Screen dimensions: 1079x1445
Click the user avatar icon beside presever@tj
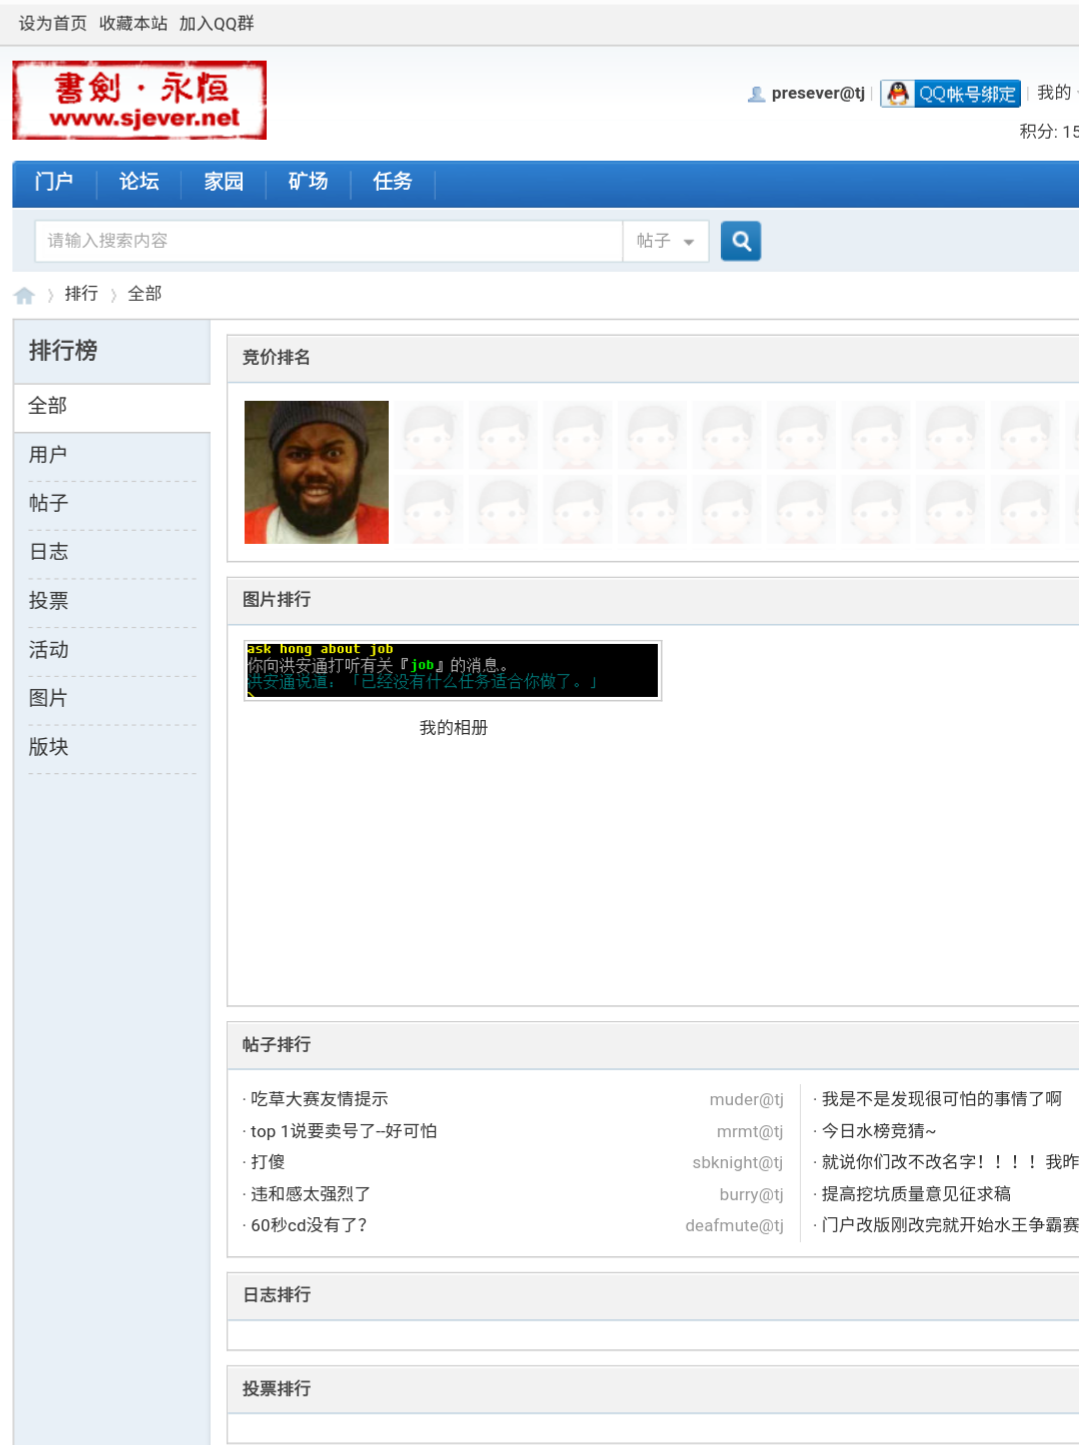pos(756,94)
